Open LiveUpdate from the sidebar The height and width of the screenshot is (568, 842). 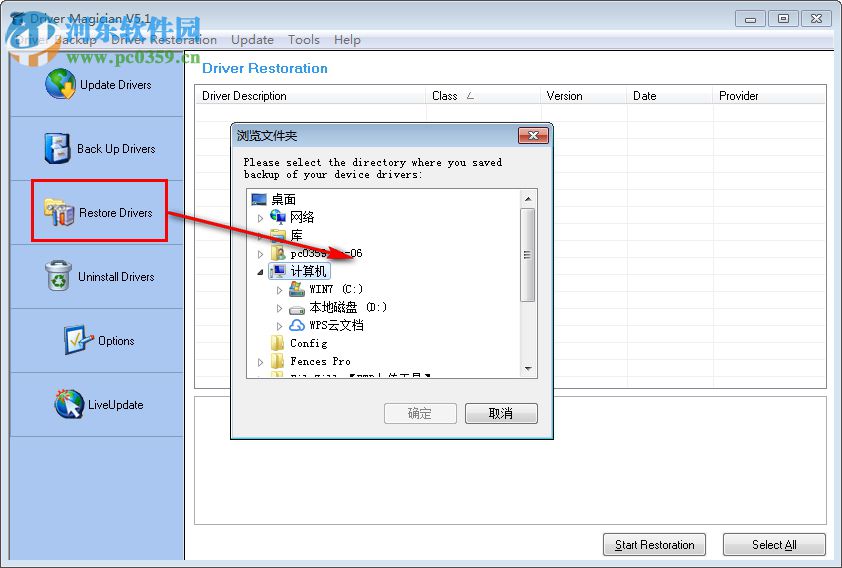click(x=99, y=404)
